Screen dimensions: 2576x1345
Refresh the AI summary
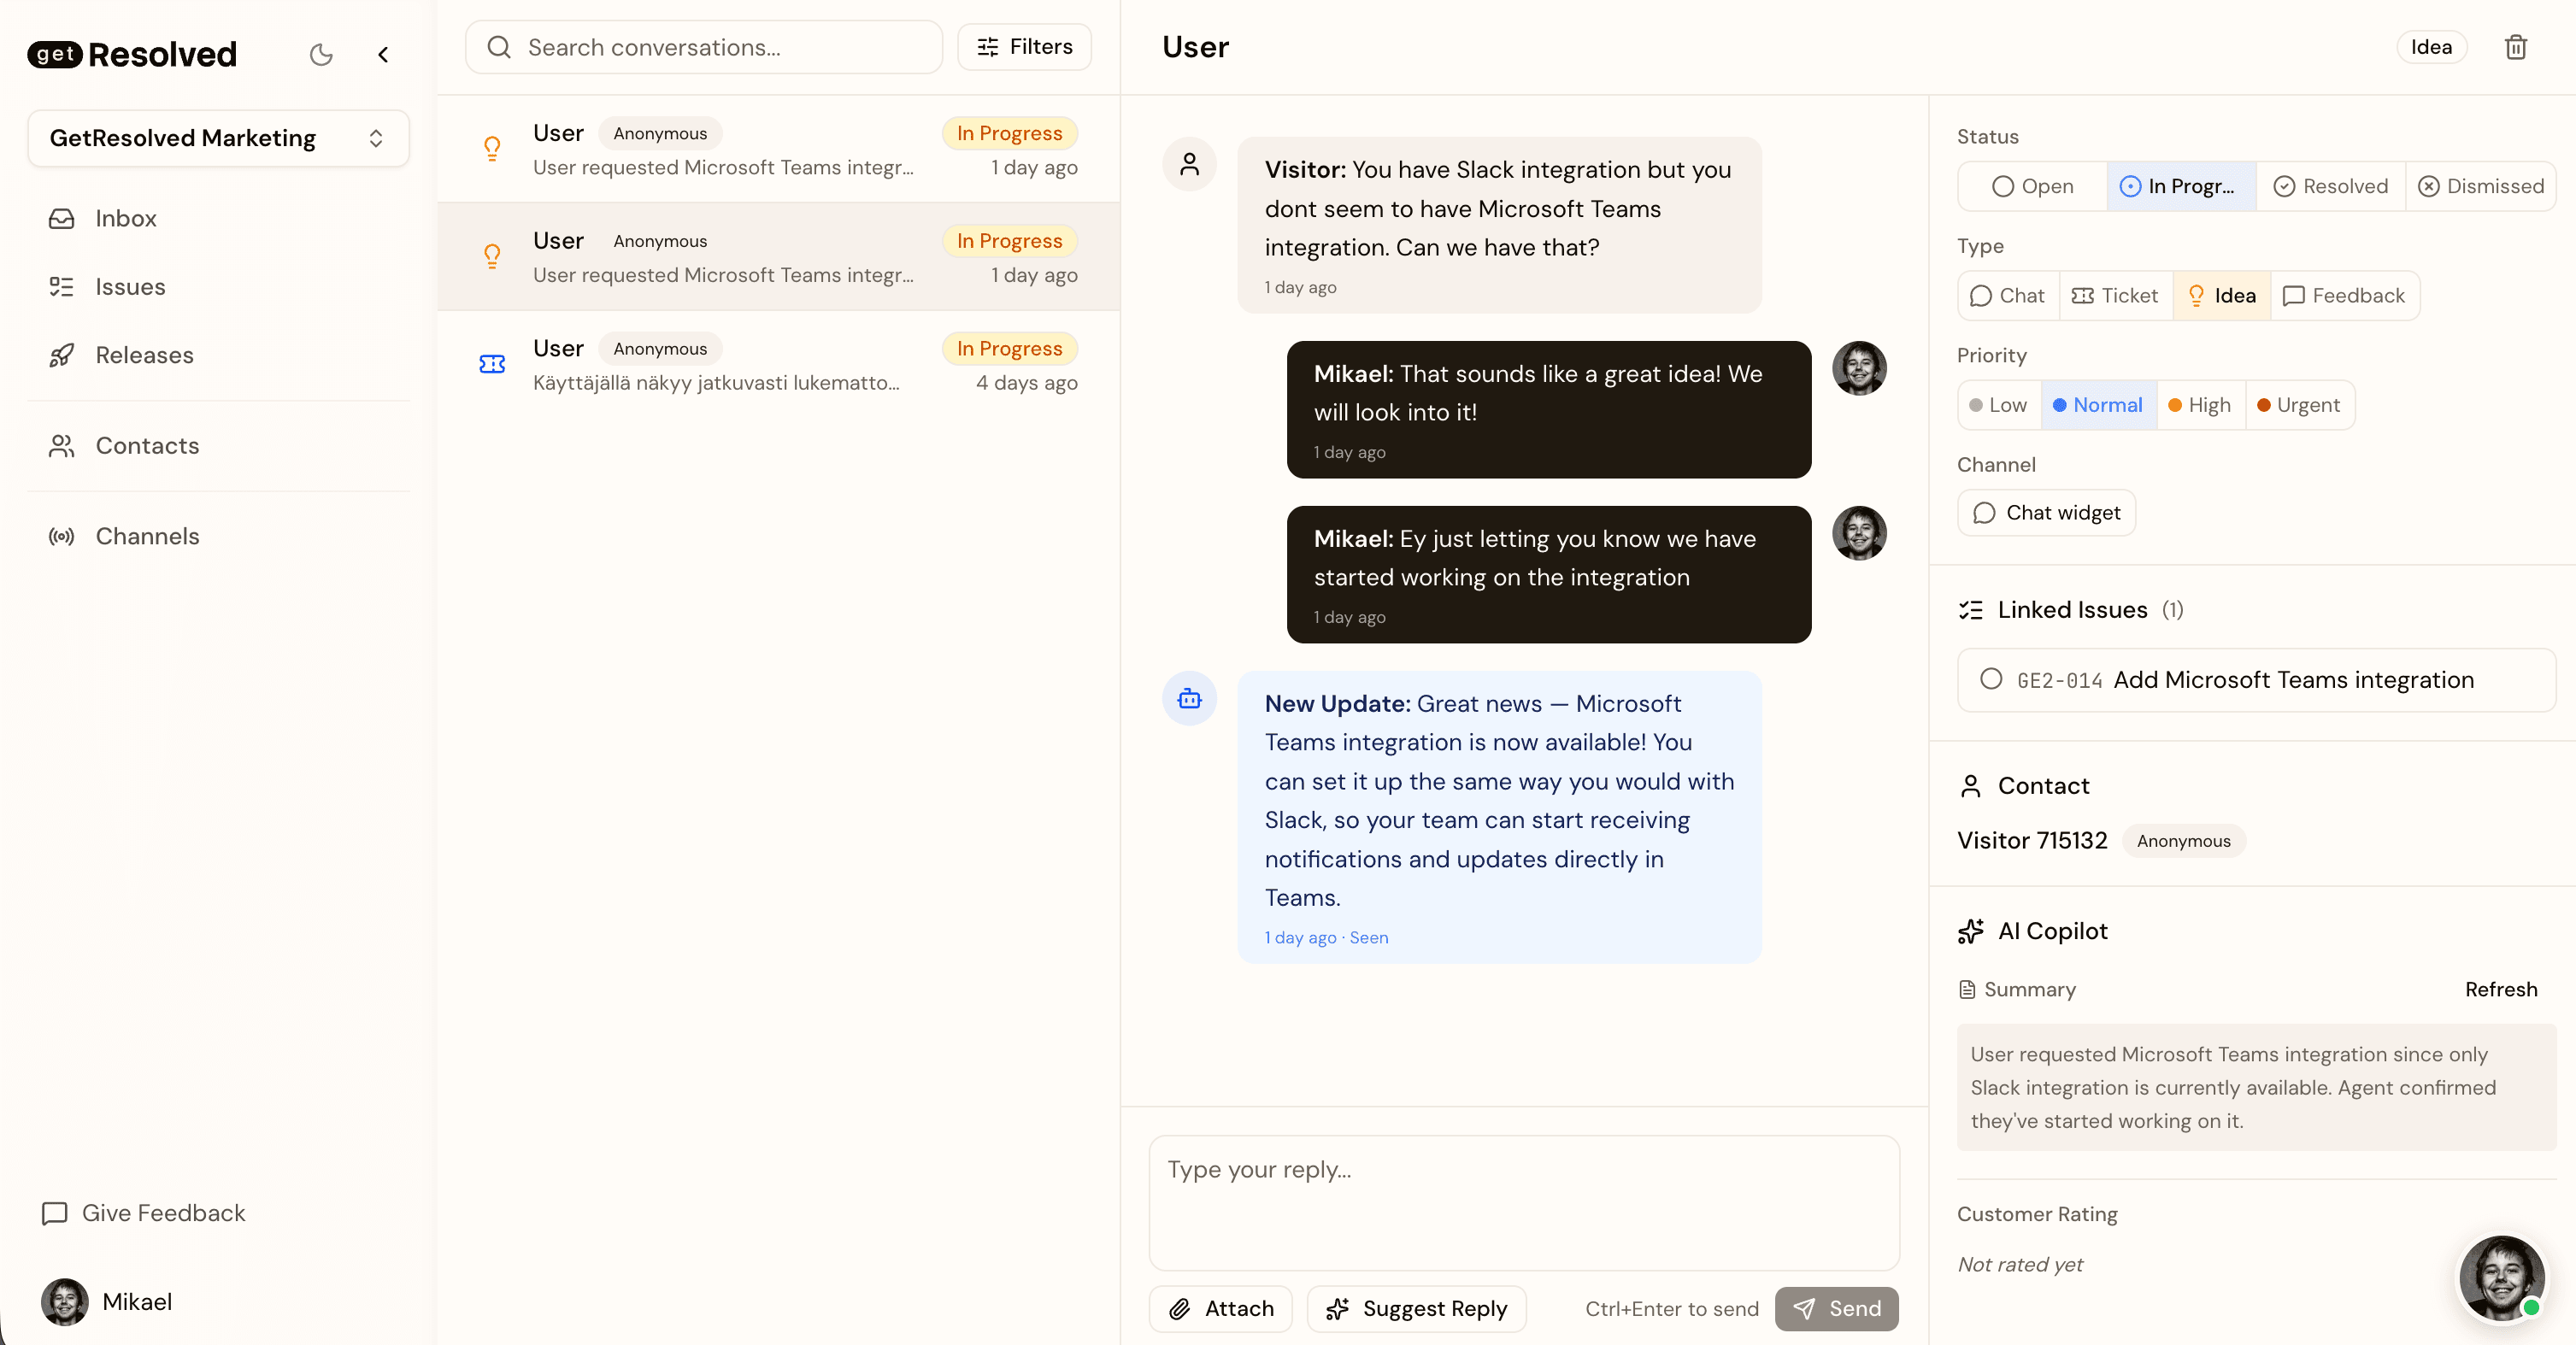click(x=2500, y=989)
